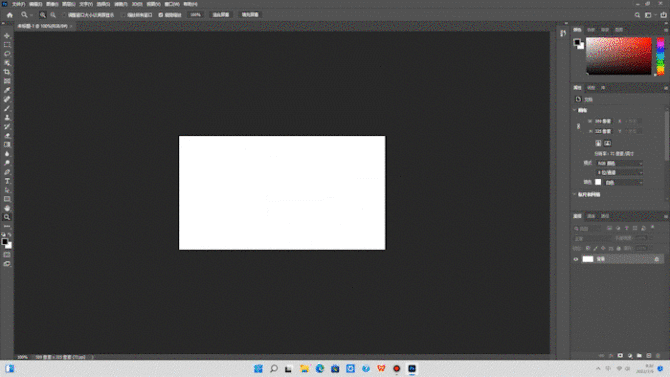Viewport: 670px width, 377px height.
Task: Select the History Brush tool
Action: coord(7,127)
